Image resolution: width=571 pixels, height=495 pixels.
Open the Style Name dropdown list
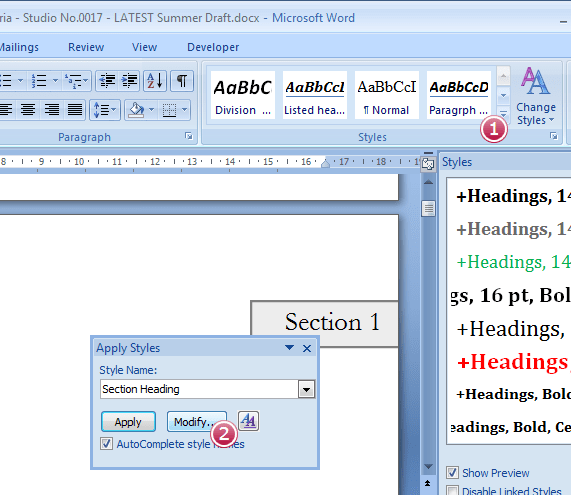point(306,389)
